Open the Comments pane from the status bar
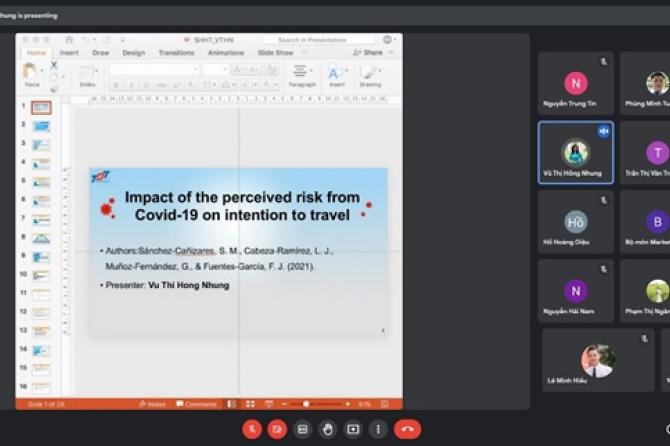Image resolution: width=670 pixels, height=446 pixels. click(x=197, y=404)
